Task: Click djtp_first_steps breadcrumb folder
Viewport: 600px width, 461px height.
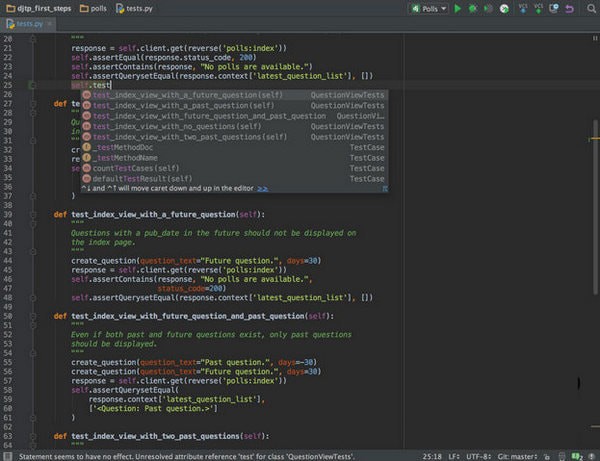Action: tap(44, 7)
